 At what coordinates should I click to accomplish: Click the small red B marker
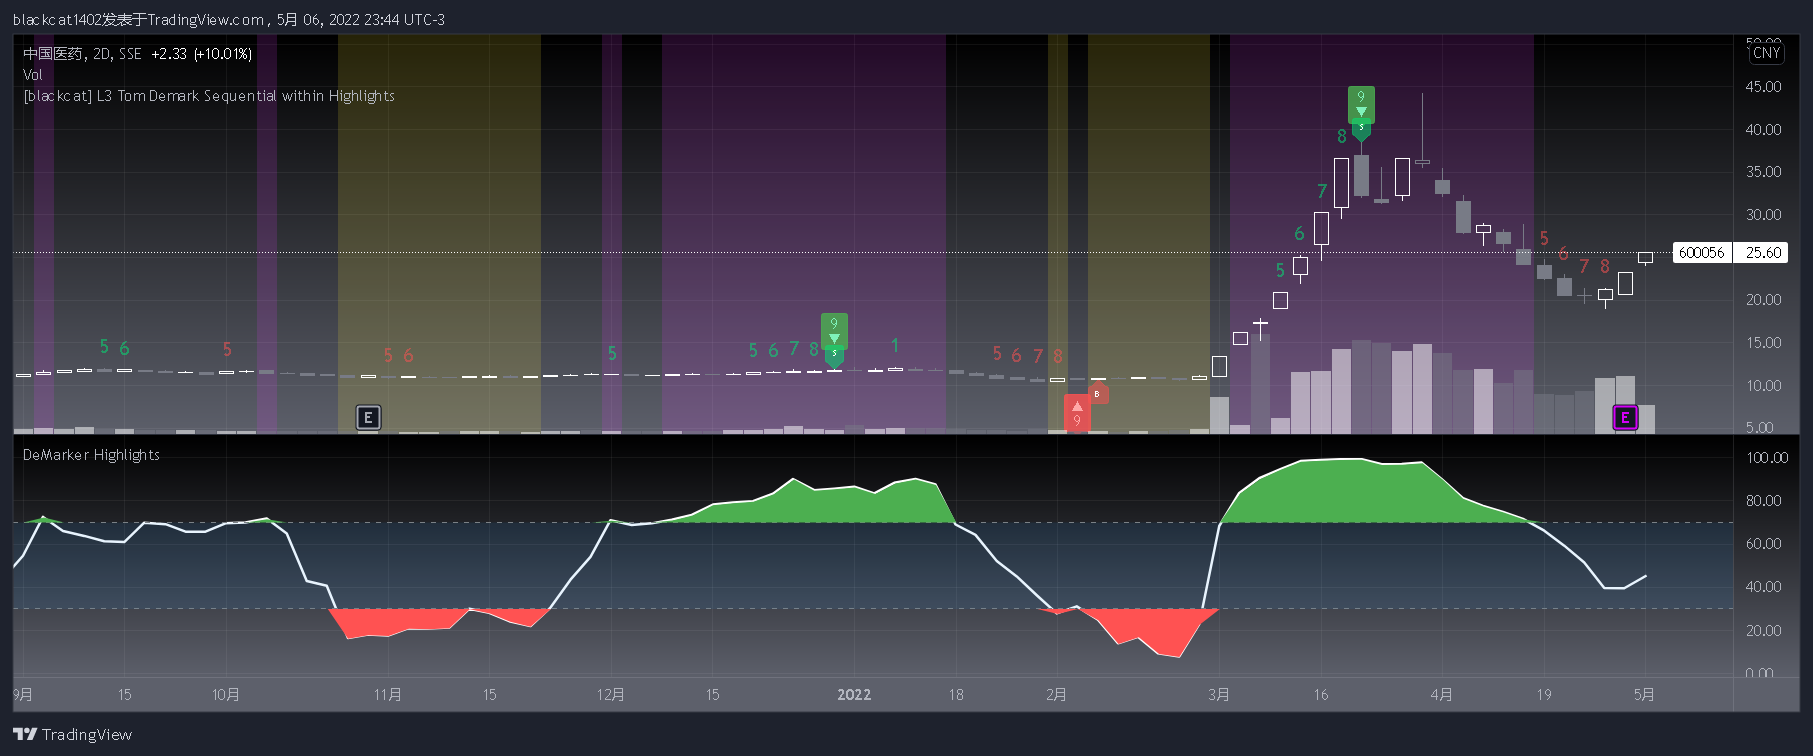[x=1097, y=394]
